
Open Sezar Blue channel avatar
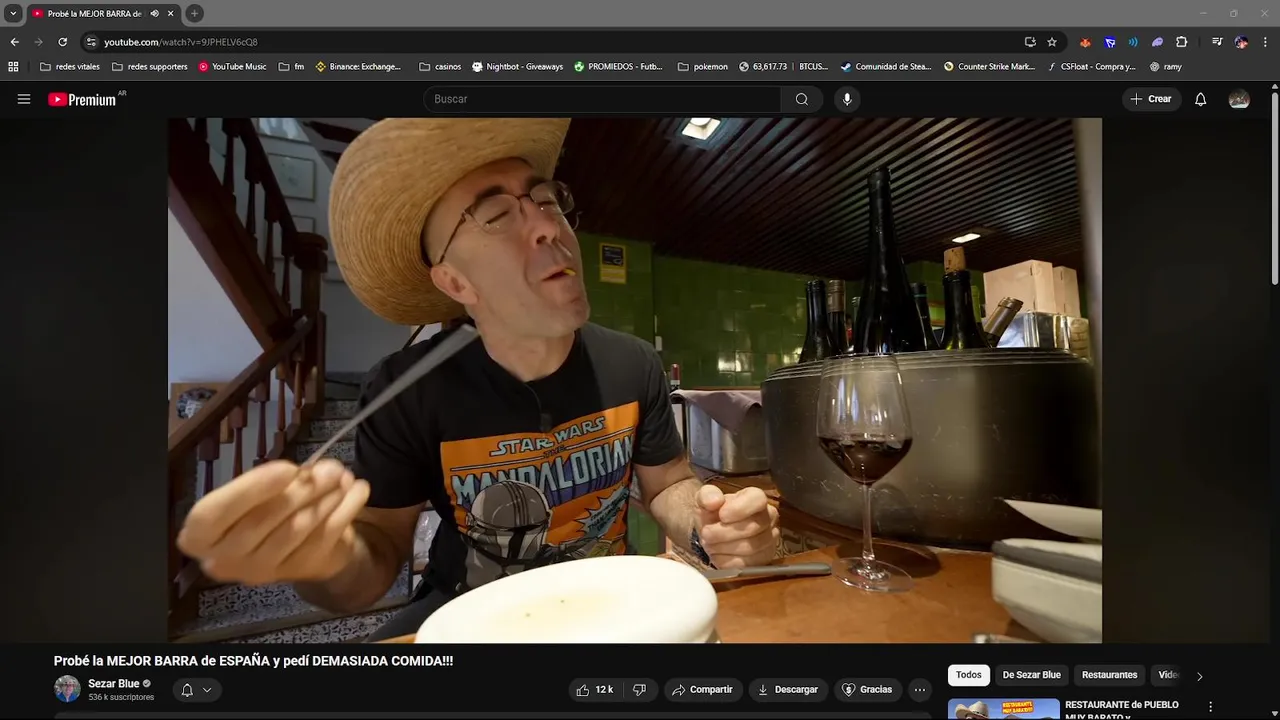pyautogui.click(x=67, y=689)
